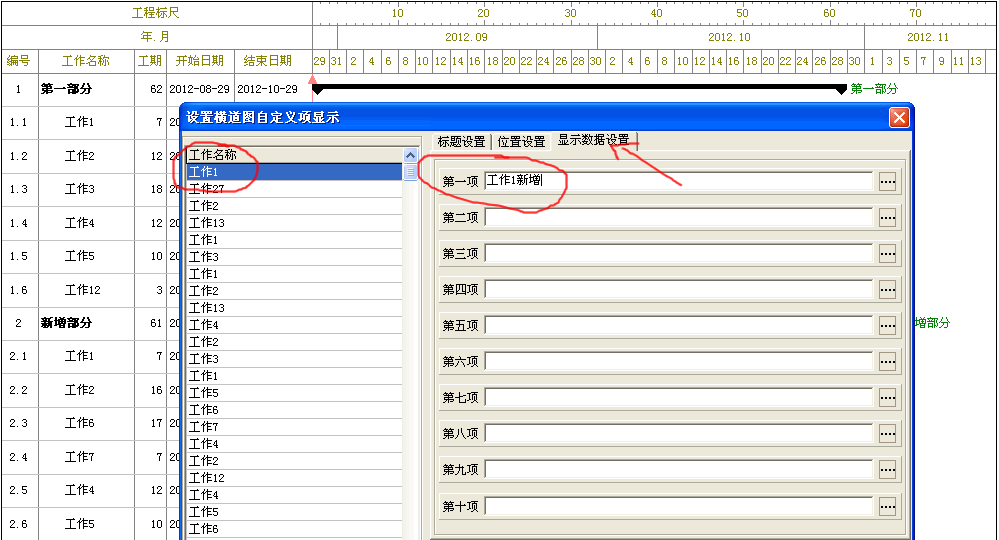Select the 显示数据设置 tab
The height and width of the screenshot is (540, 999).
click(594, 141)
